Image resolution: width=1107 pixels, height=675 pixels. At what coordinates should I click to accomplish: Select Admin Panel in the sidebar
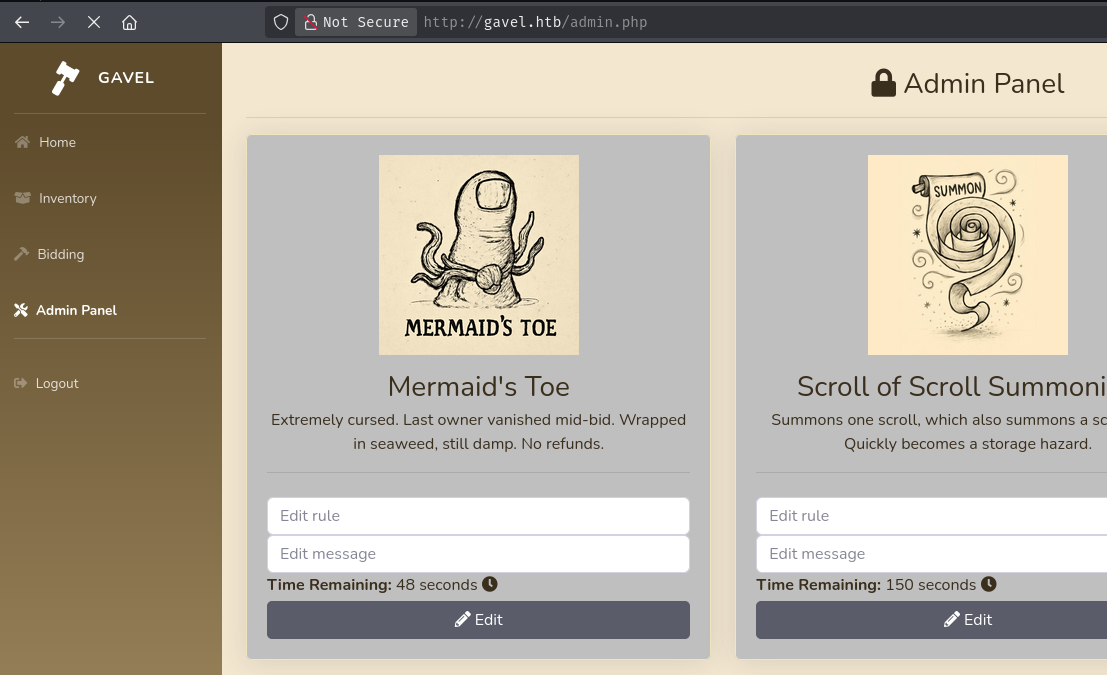point(76,310)
